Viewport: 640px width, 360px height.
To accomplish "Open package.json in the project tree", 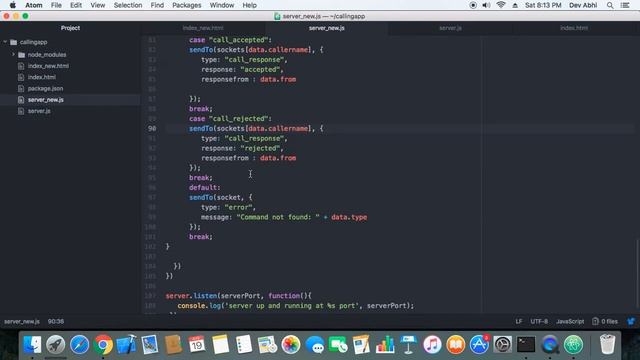I will 45,89.
